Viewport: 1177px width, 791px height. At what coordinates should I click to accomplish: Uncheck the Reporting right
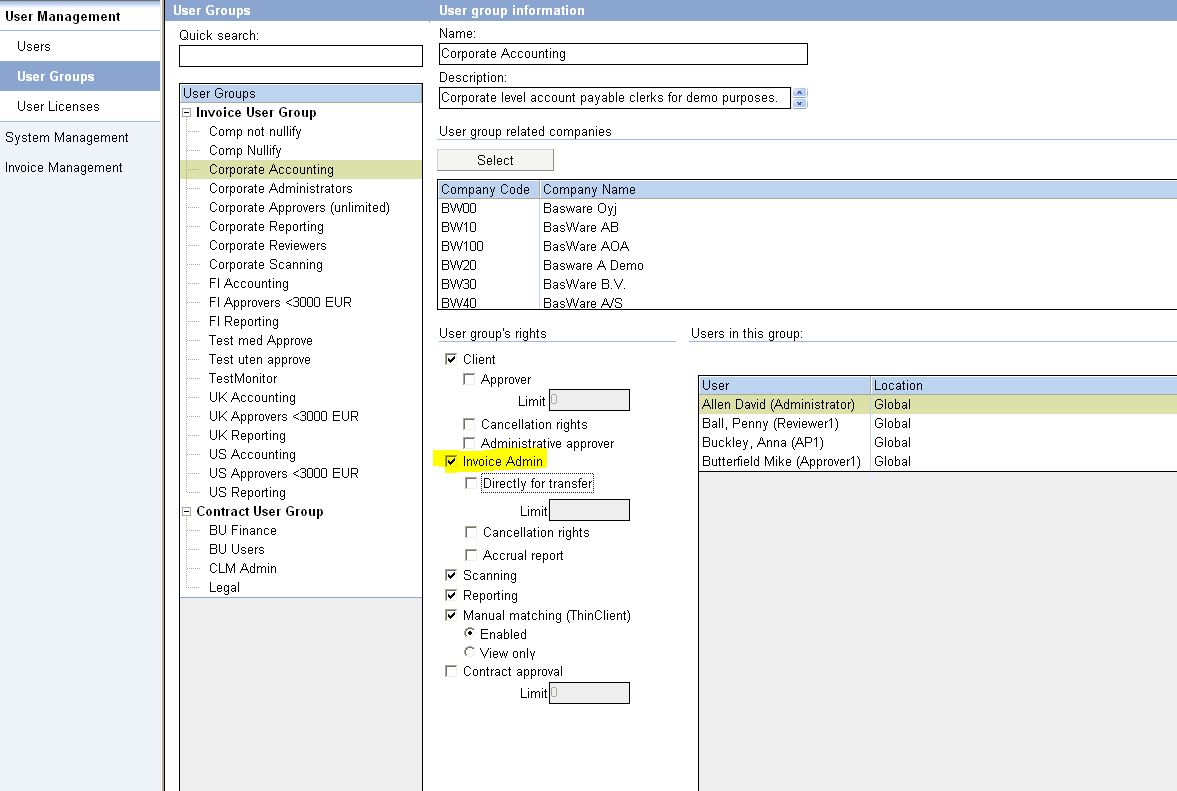(450, 595)
